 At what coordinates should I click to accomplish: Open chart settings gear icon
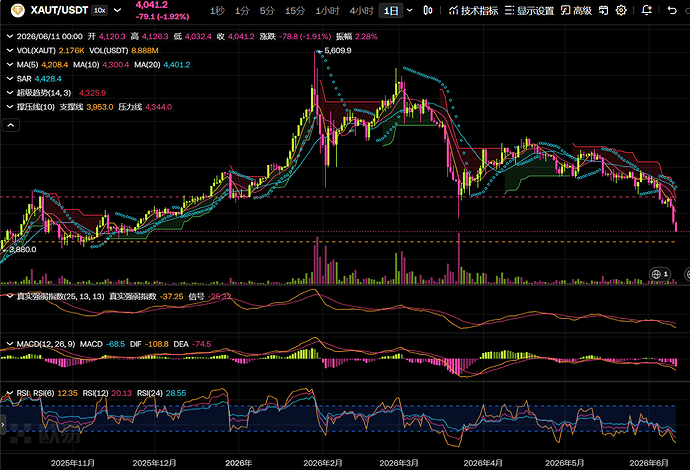621,10
